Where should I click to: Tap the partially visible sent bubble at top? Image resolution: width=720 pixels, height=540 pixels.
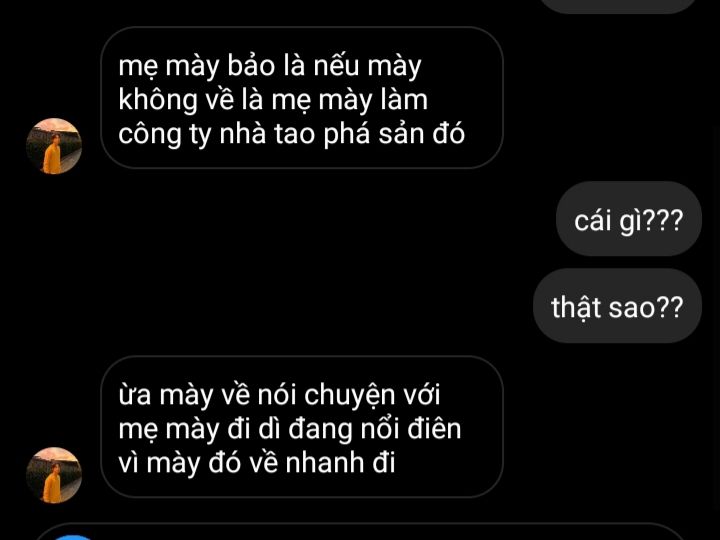click(619, 6)
